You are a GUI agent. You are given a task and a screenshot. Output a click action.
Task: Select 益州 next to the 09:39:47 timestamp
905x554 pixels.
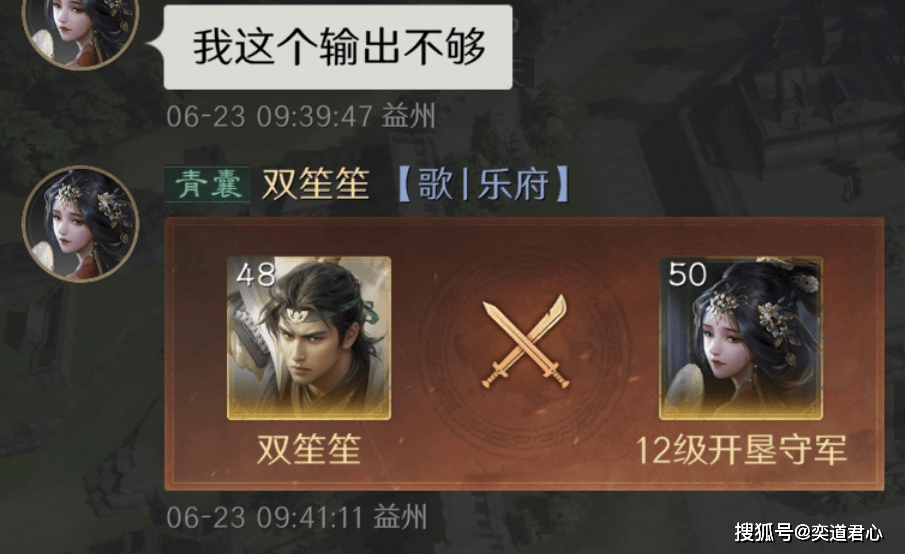tap(408, 116)
